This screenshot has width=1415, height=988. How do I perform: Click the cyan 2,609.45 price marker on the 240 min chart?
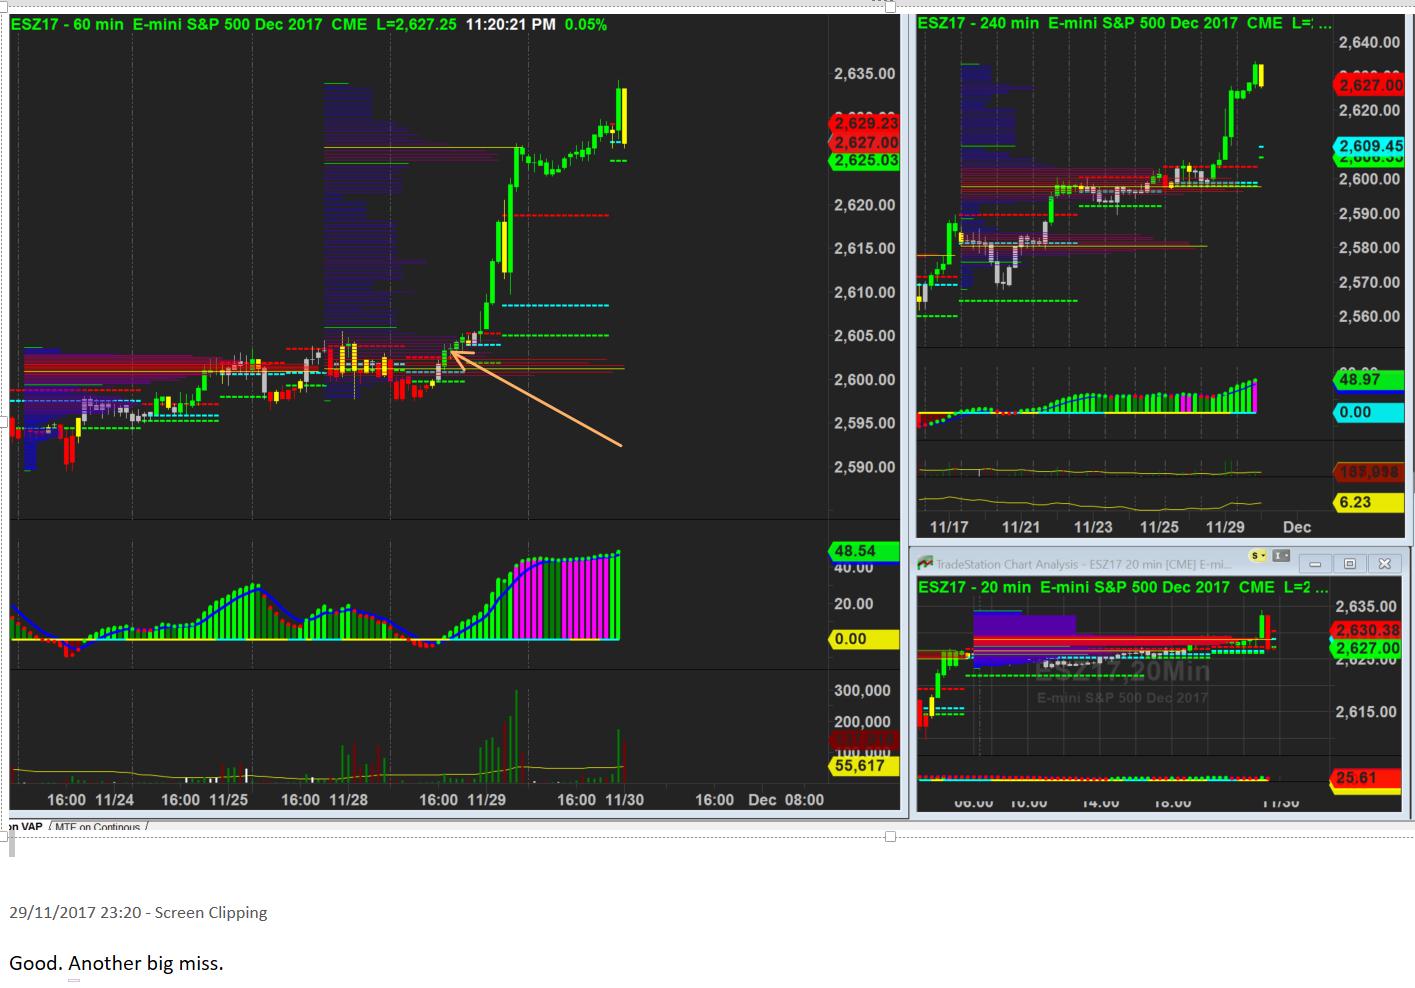(1369, 146)
